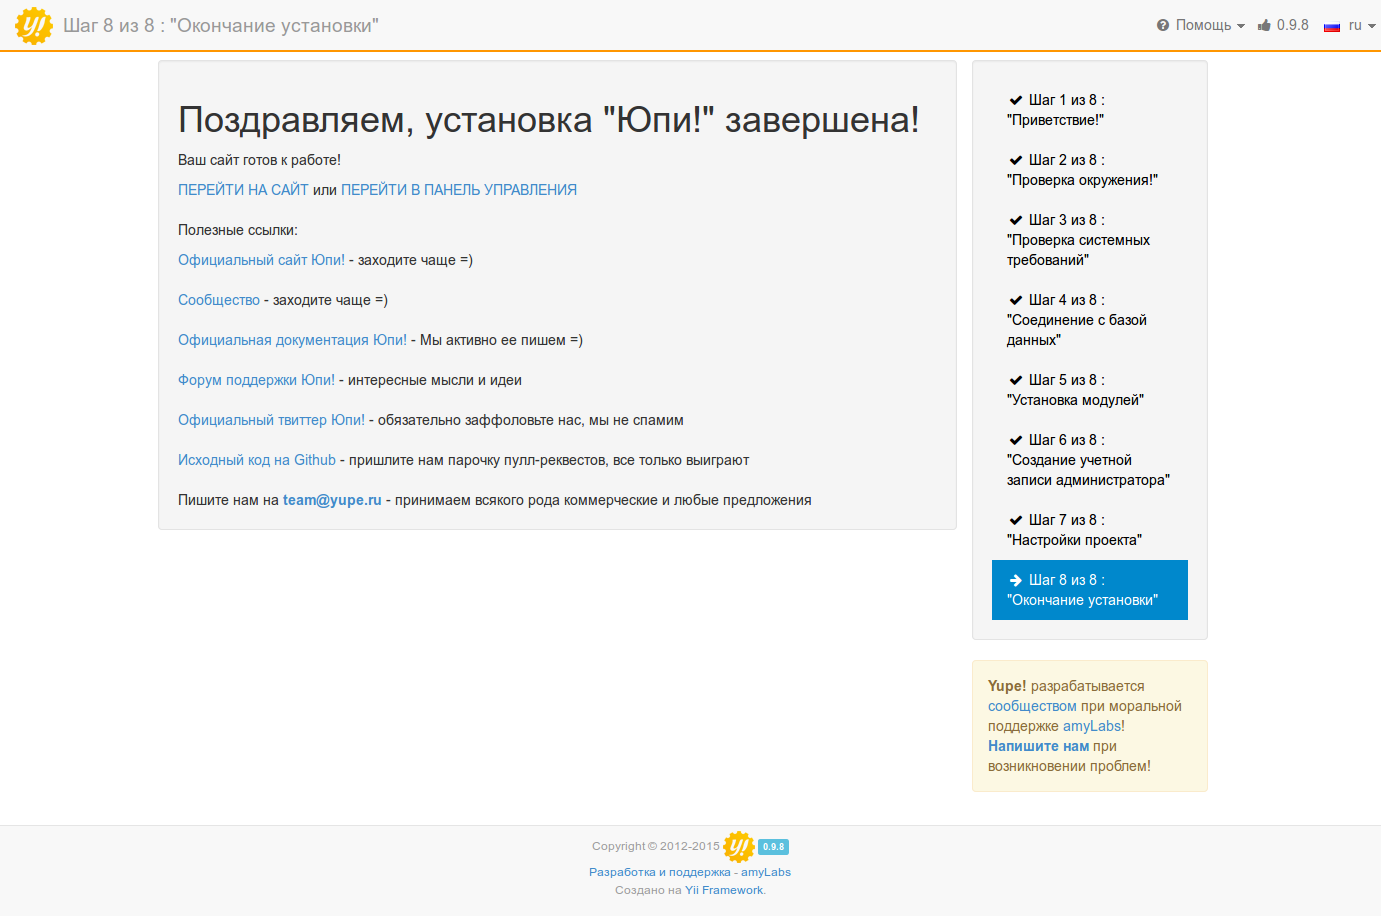
Task: Open Официальный сайт Юпи! link
Action: [261, 260]
